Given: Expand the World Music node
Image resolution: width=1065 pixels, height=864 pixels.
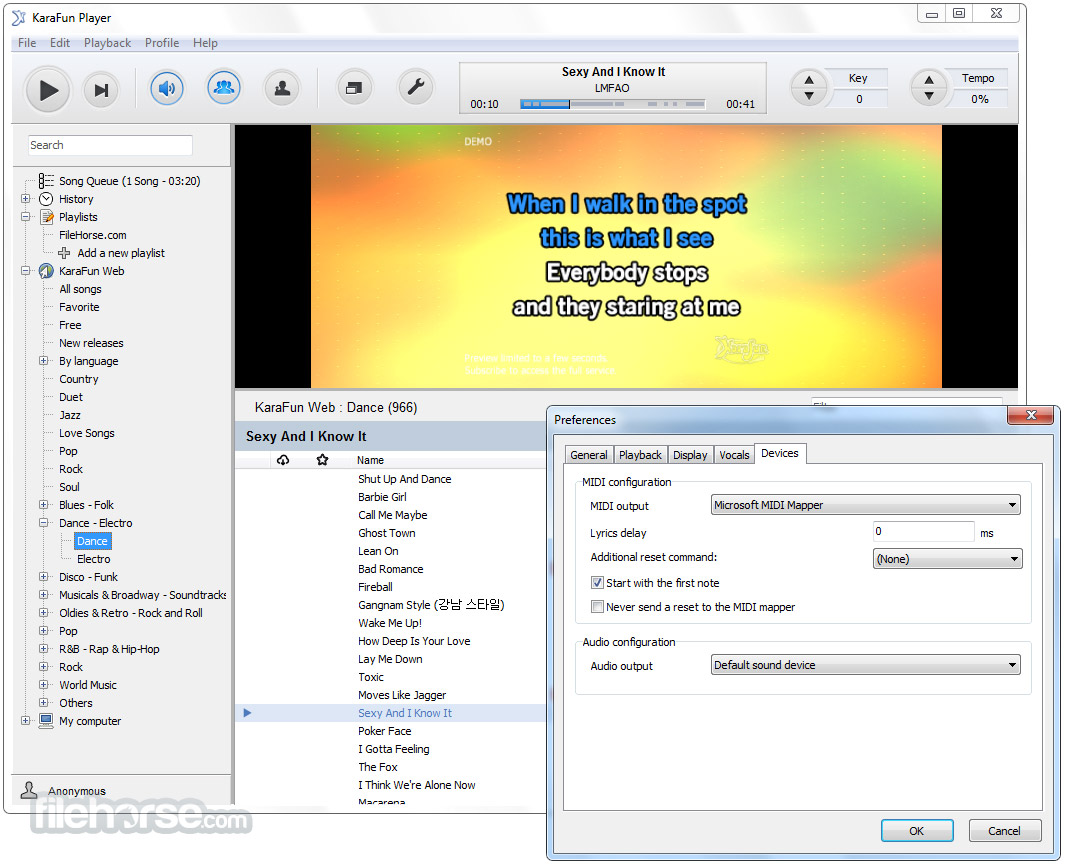Looking at the screenshot, I should (43, 685).
